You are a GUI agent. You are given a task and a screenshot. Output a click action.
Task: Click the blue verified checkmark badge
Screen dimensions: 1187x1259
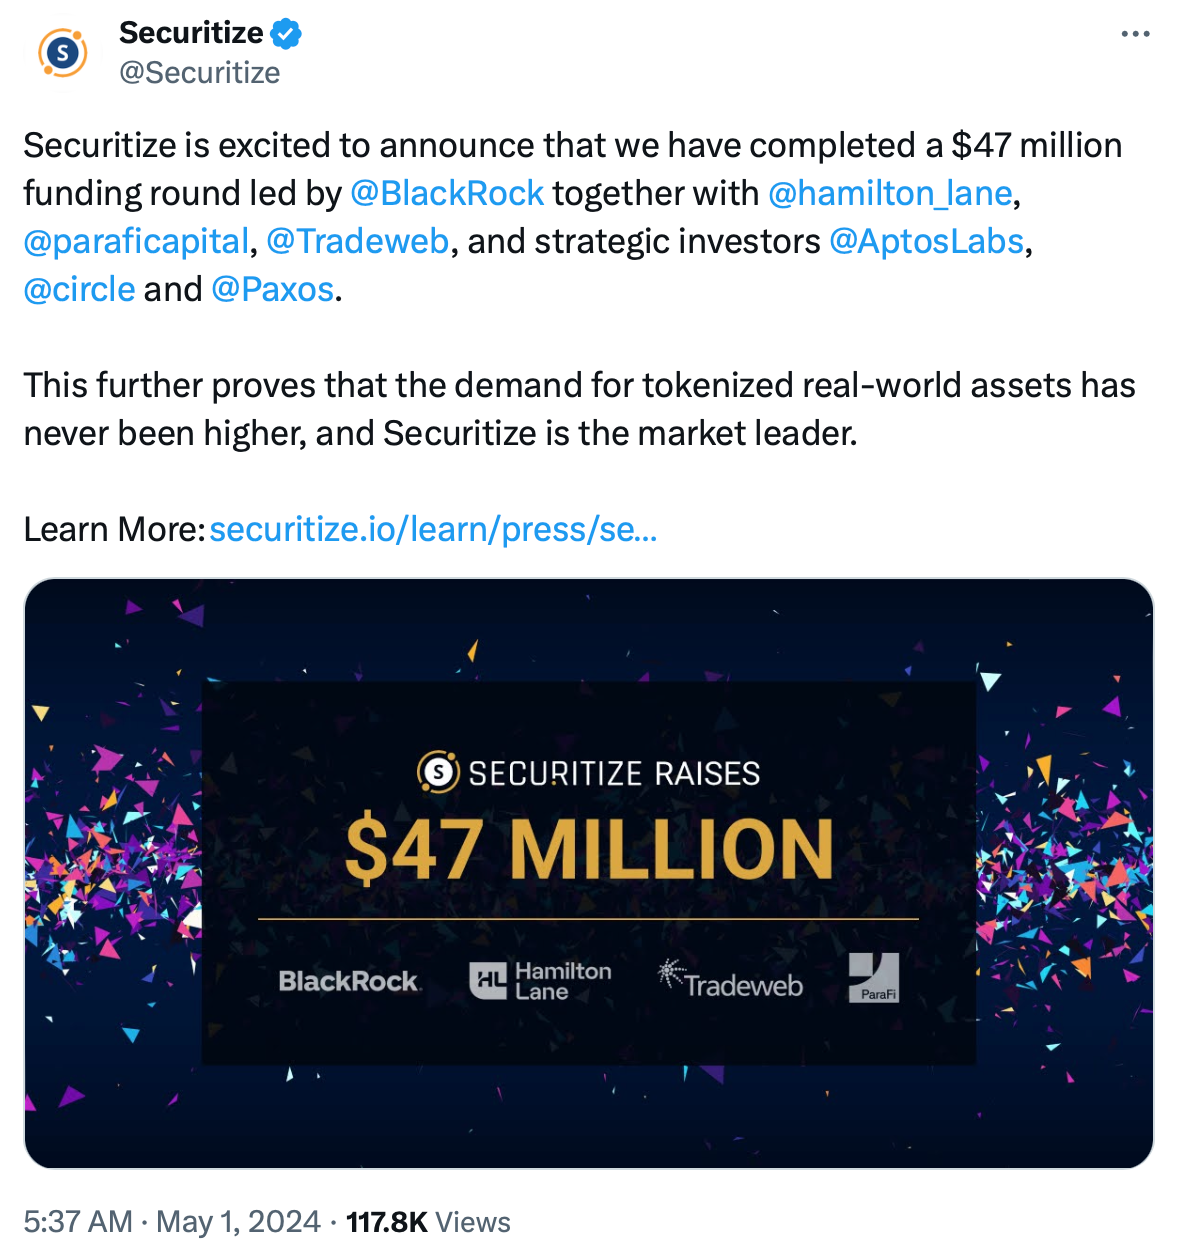pos(284,32)
